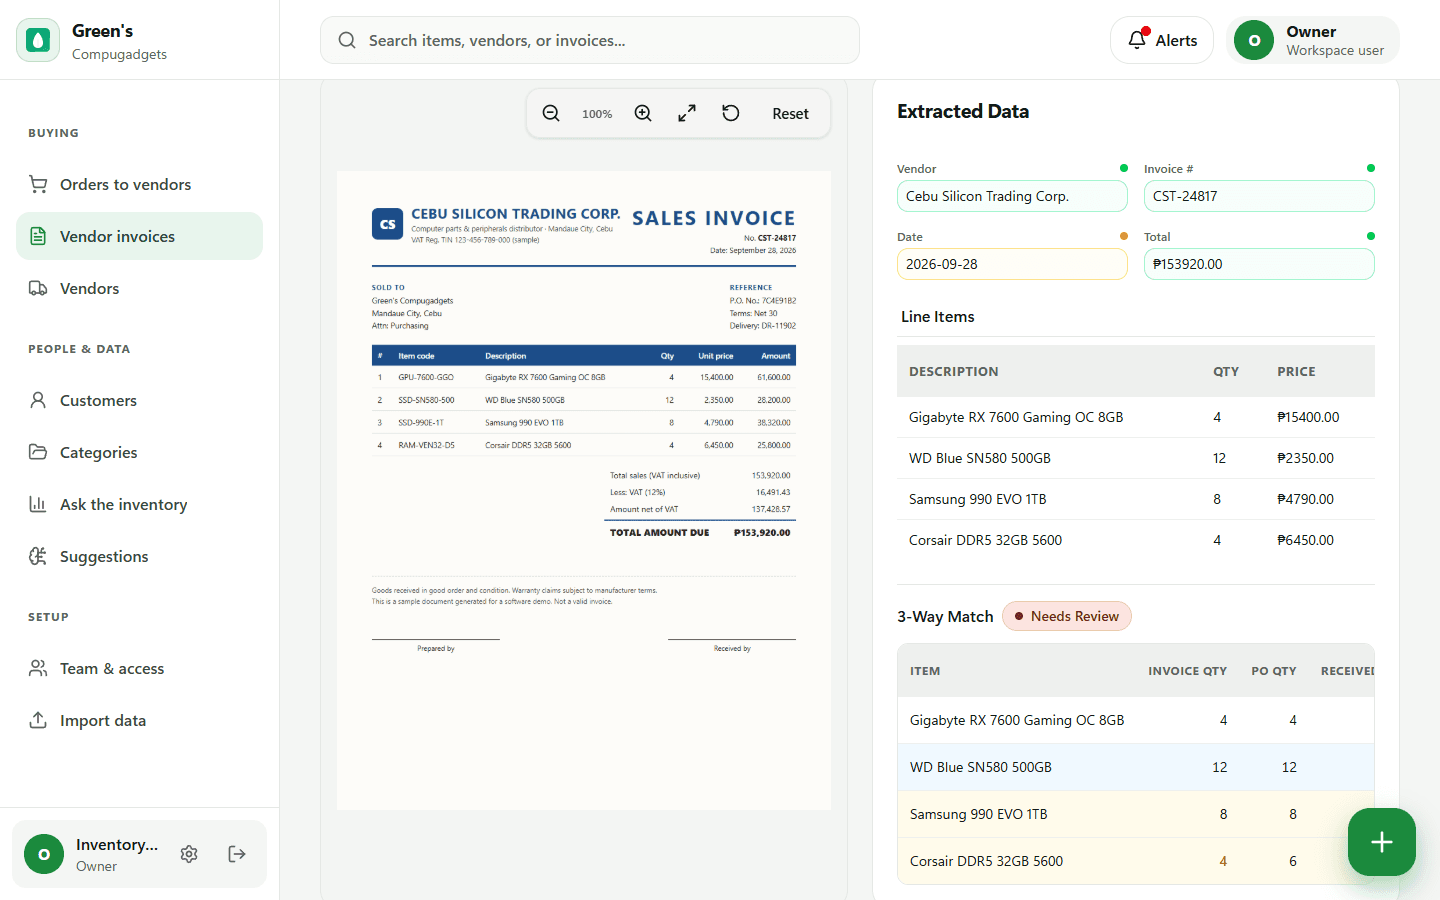Viewport: 1440px width, 900px height.
Task: Open Orders to vendors page
Action: [139, 184]
